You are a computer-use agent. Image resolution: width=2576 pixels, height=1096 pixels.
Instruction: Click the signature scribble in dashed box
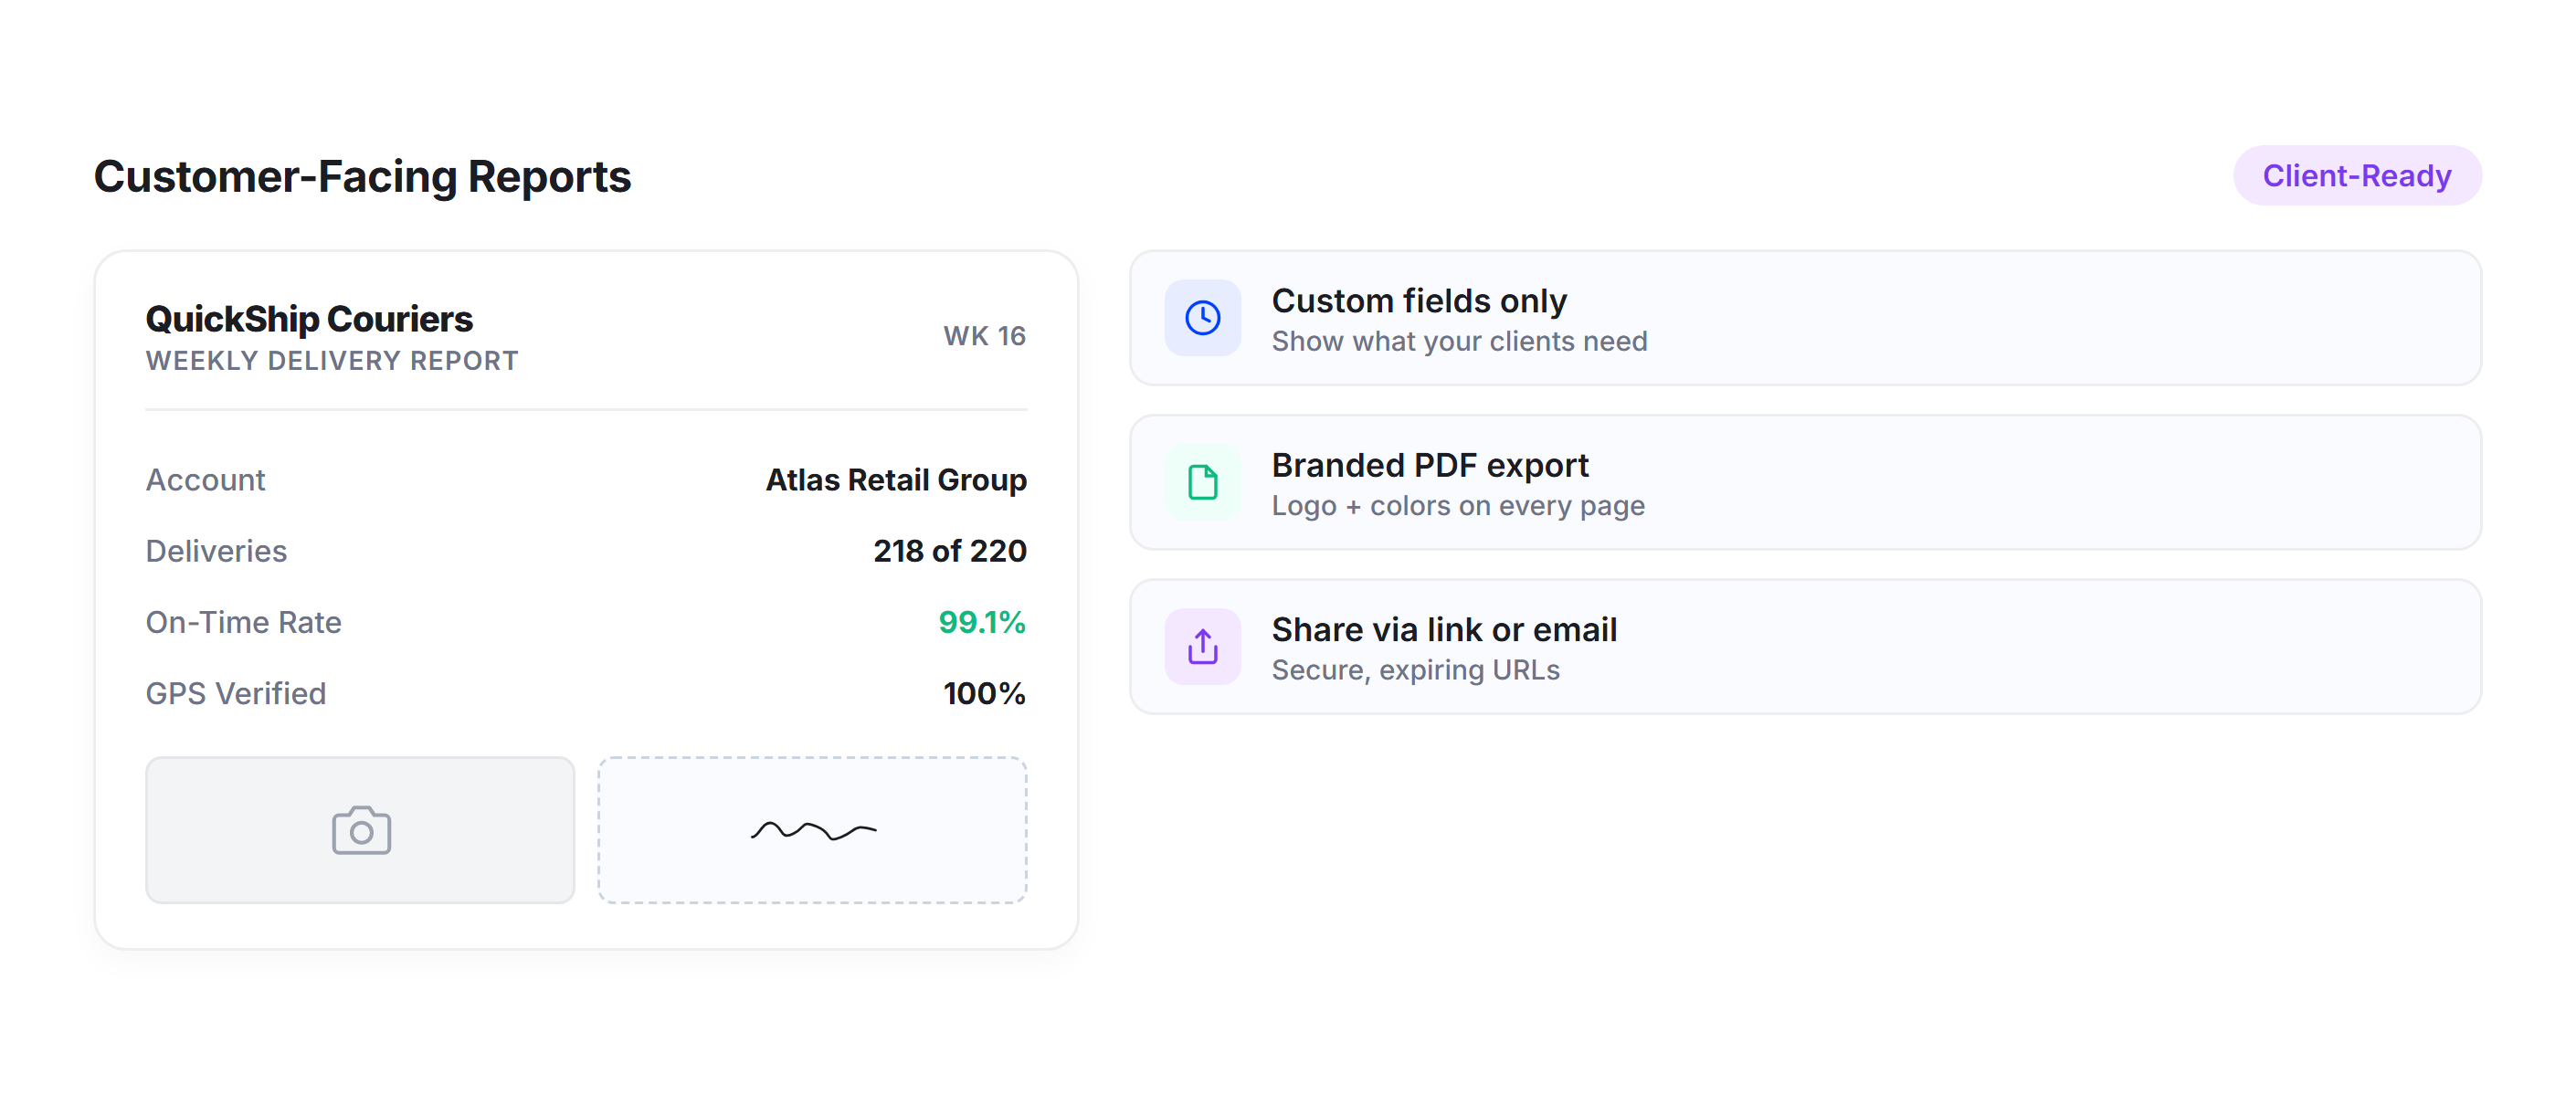point(813,830)
